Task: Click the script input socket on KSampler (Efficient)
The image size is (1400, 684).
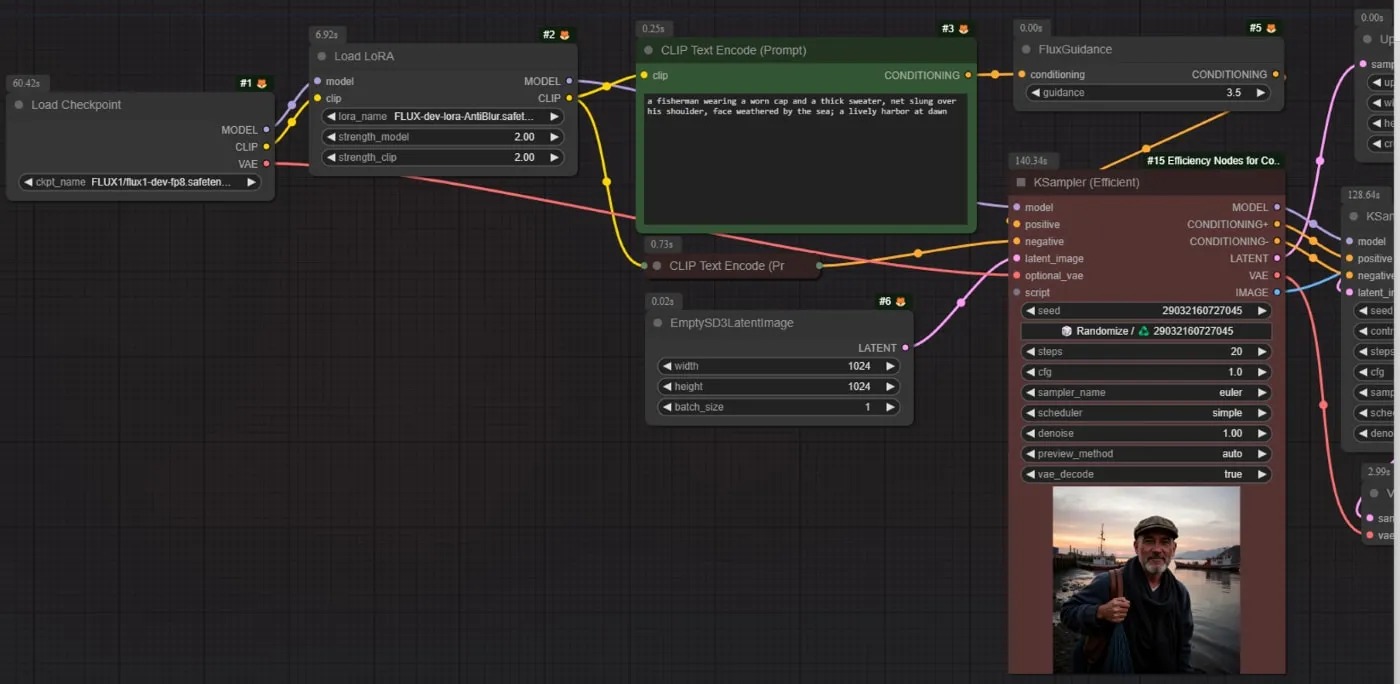Action: [x=1016, y=292]
